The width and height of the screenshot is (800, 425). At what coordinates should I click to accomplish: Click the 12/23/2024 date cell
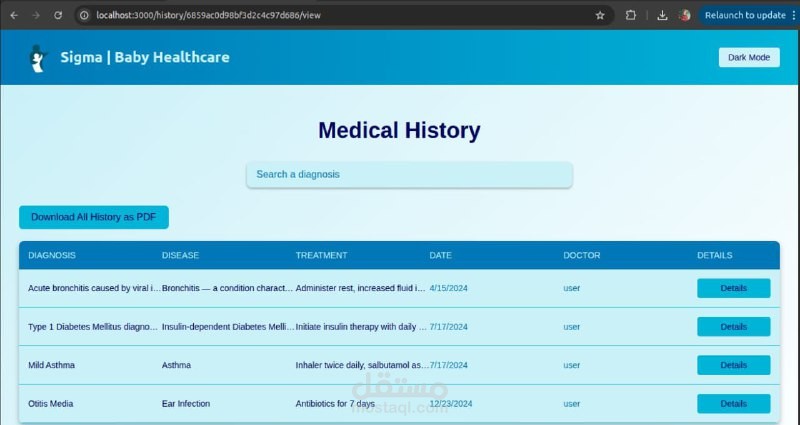451,404
